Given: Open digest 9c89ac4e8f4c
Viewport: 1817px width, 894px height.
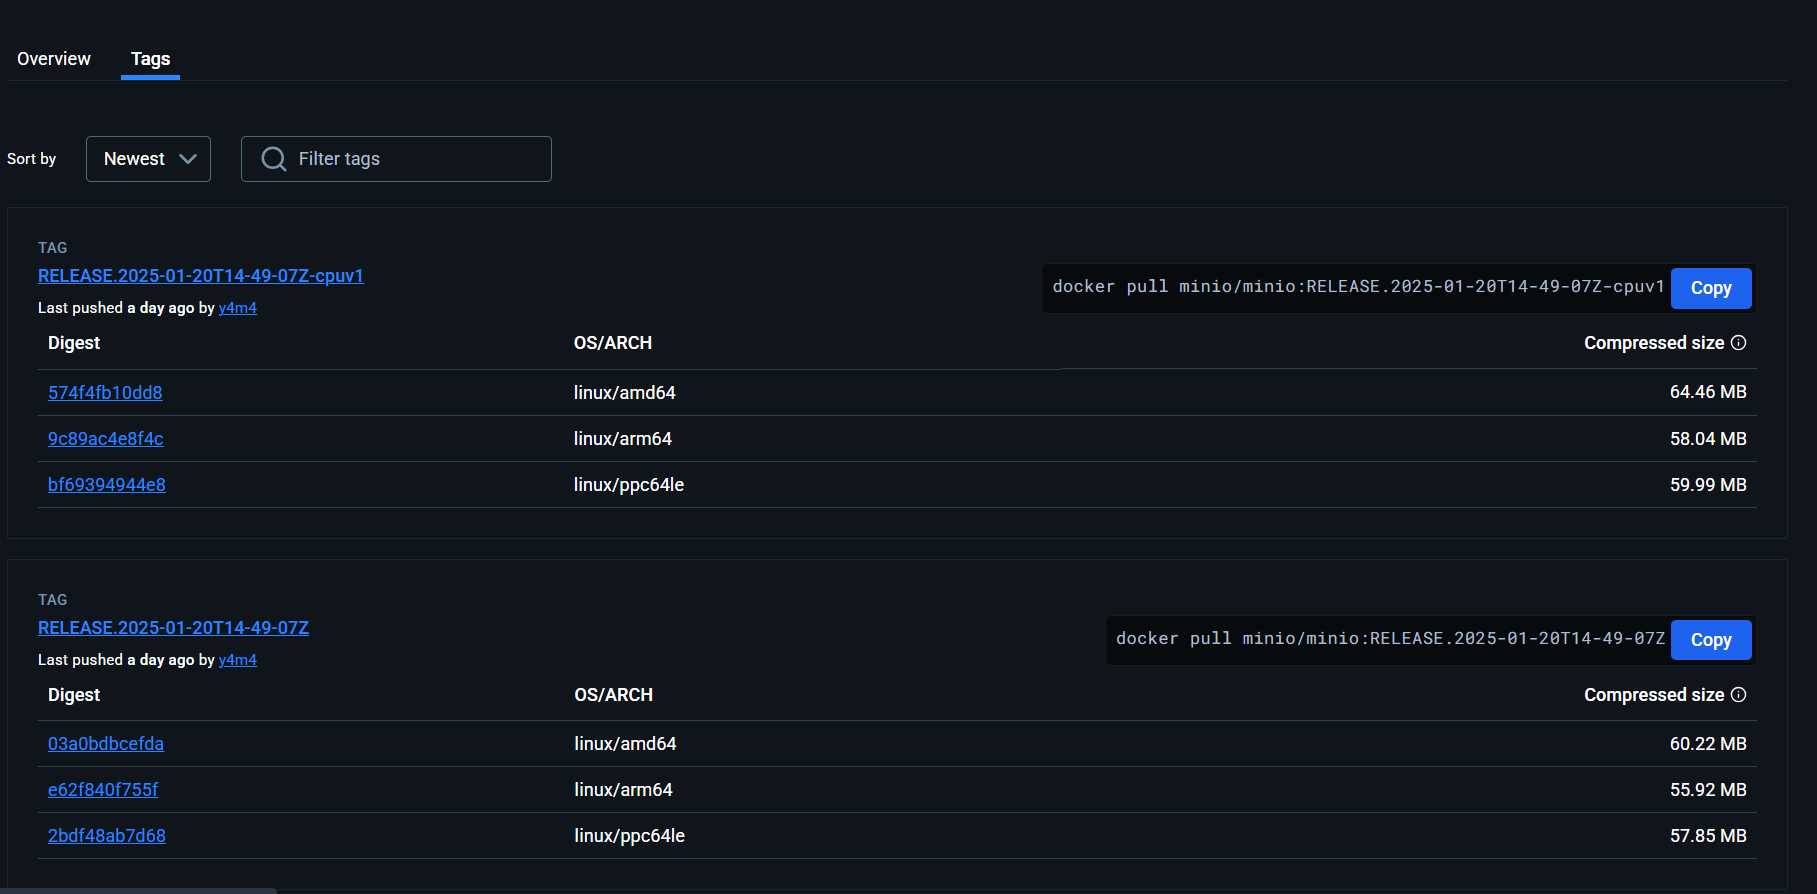Looking at the screenshot, I should point(105,439).
